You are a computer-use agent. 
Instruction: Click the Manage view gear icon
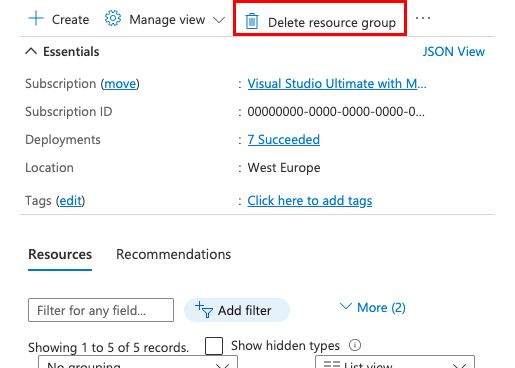coord(113,18)
